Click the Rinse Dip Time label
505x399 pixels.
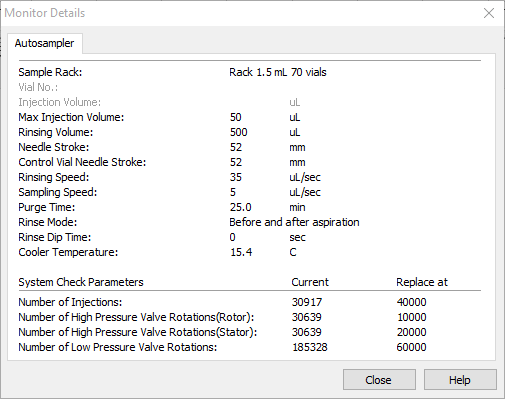point(55,237)
